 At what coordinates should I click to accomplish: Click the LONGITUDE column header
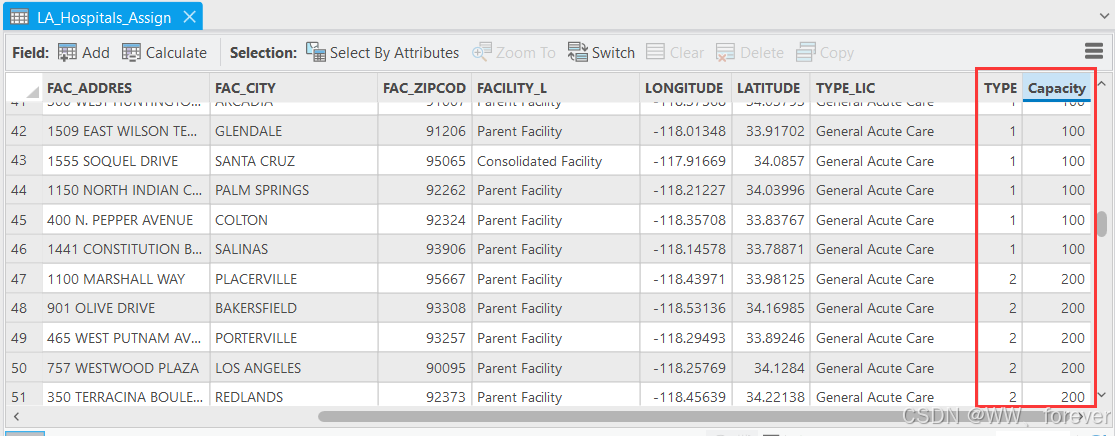click(685, 88)
